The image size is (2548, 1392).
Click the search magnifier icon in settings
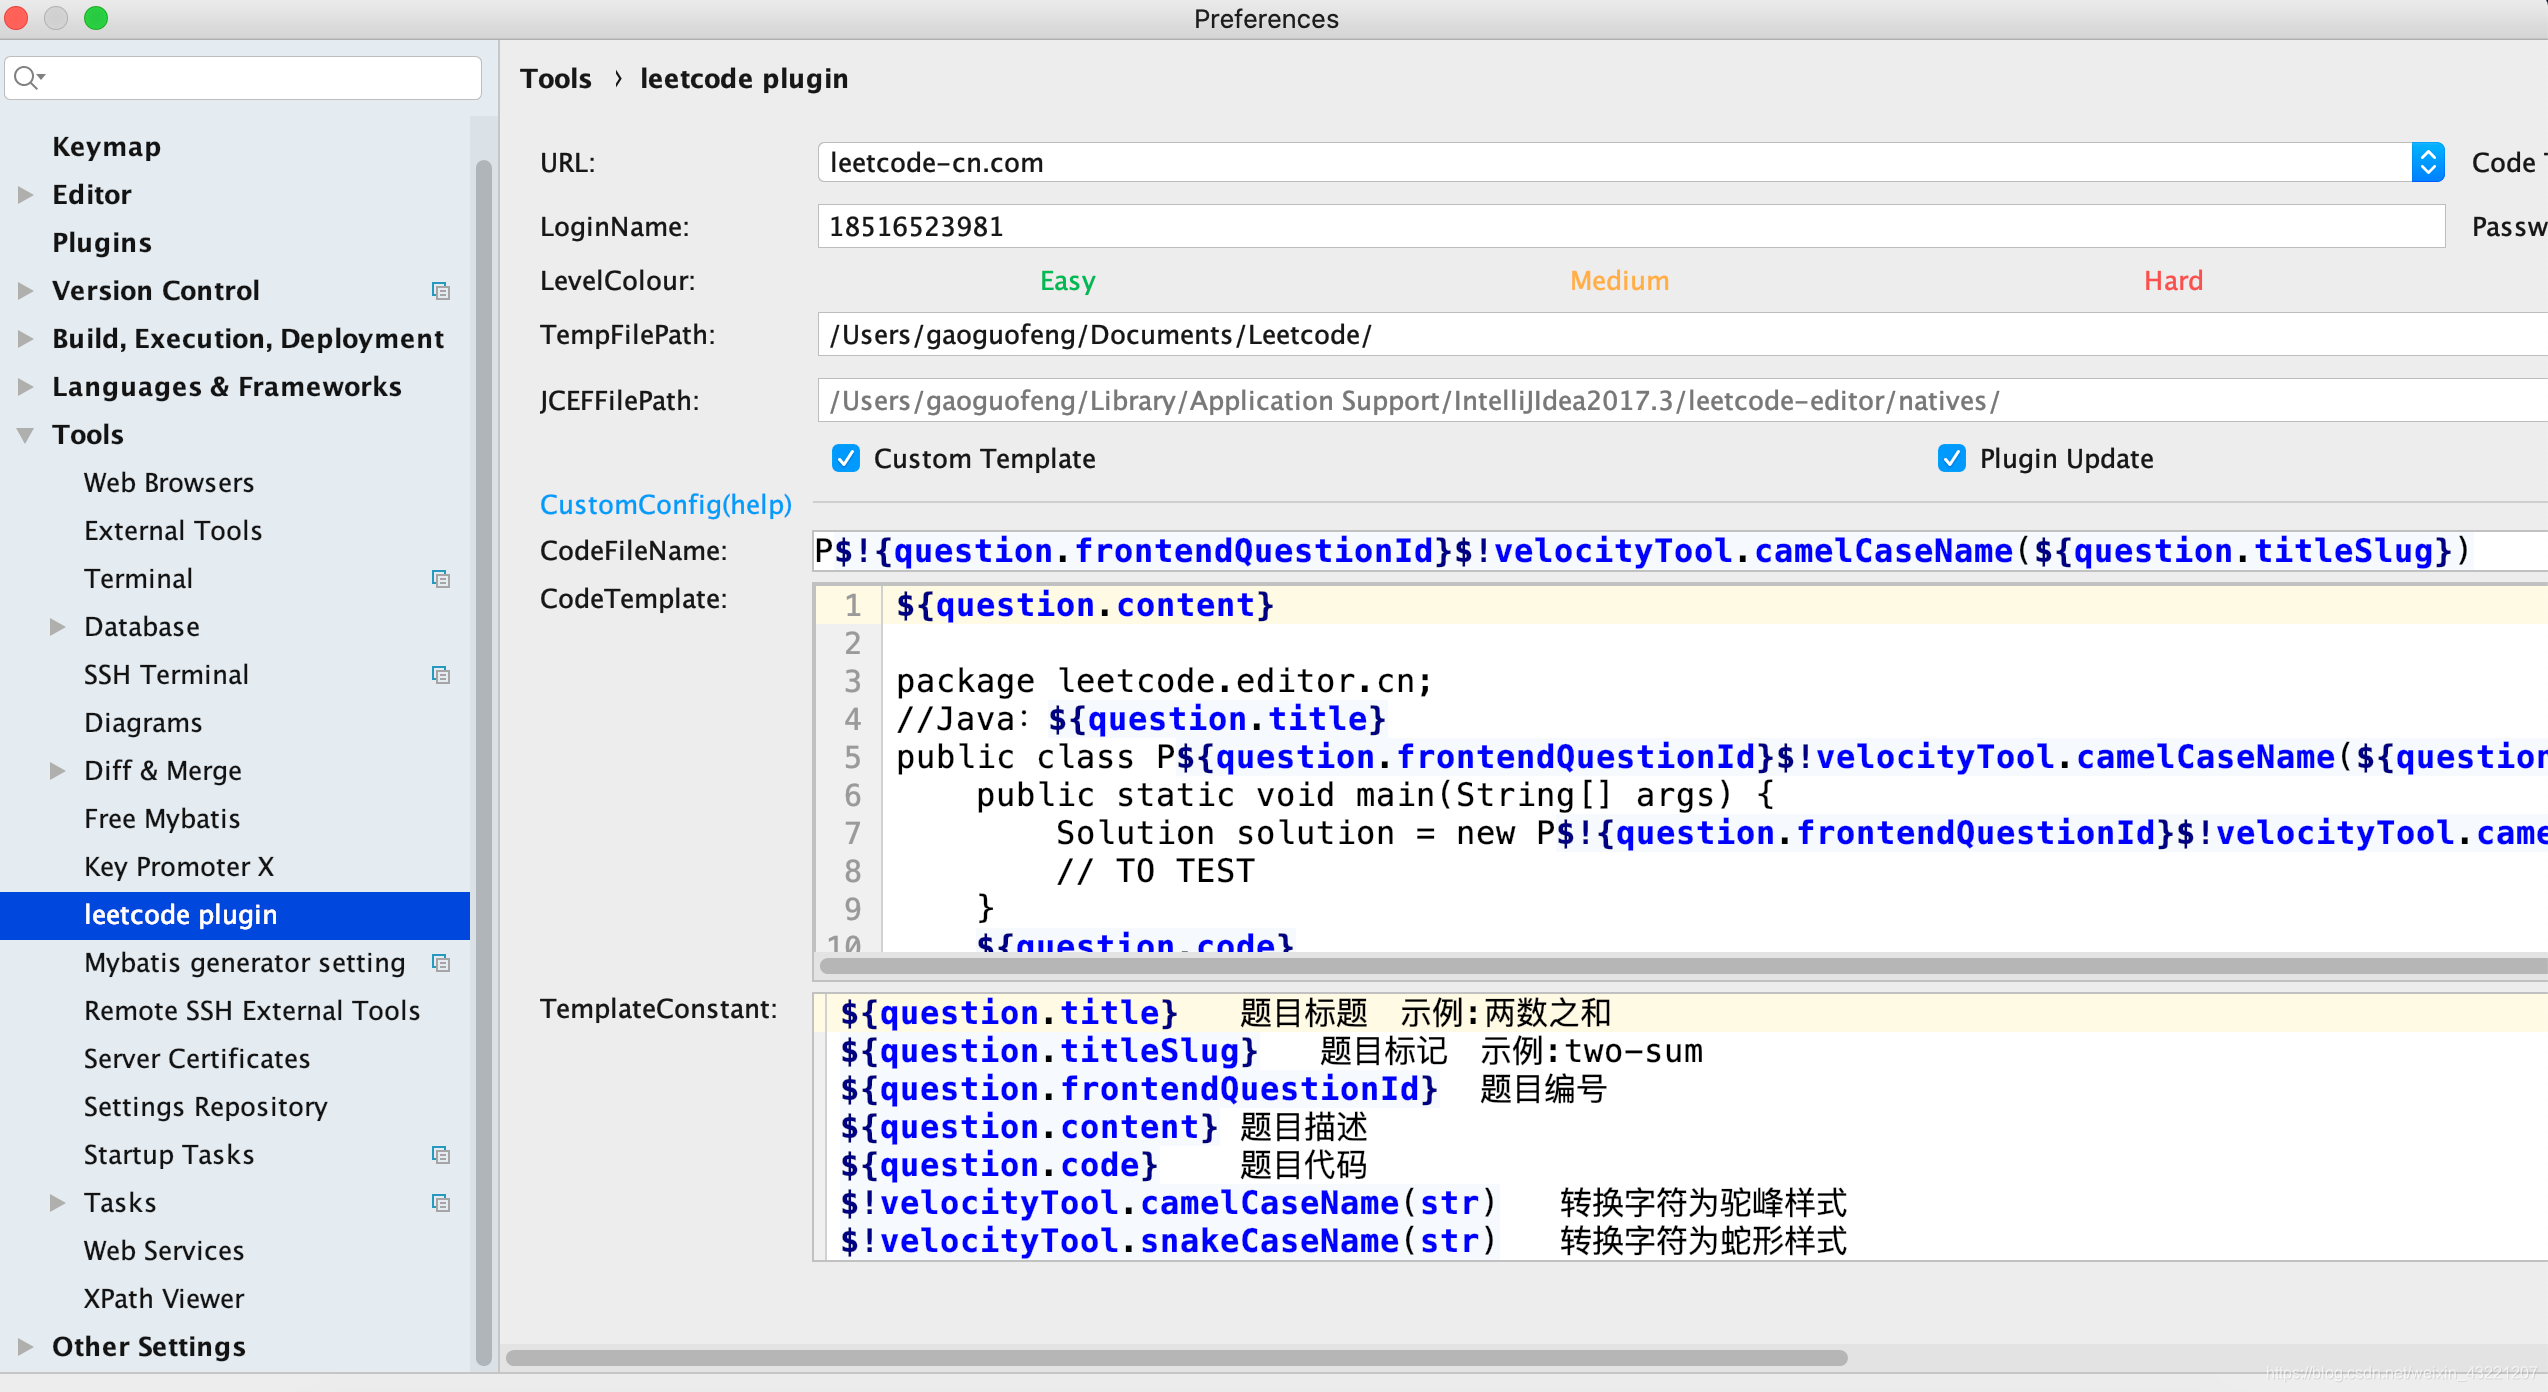click(29, 77)
